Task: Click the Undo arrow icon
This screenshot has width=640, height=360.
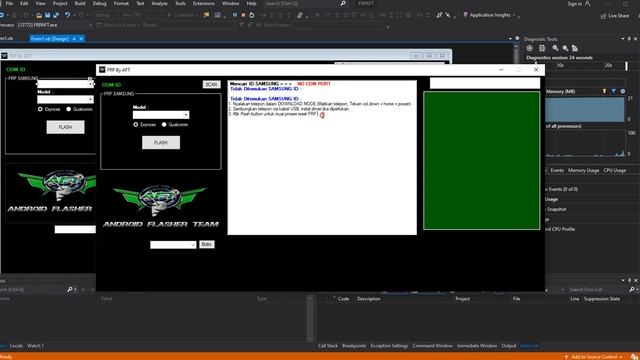Action: pos(67,15)
